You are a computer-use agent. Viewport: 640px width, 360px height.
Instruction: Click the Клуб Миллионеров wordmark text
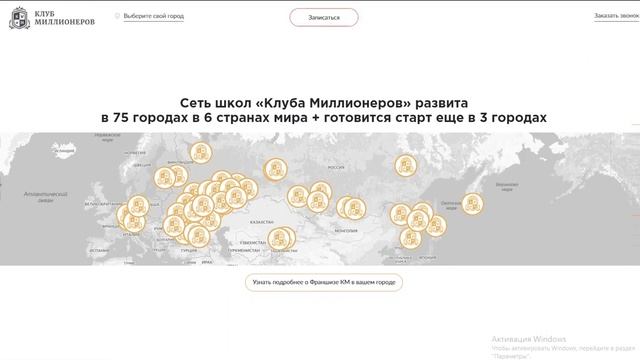click(64, 18)
